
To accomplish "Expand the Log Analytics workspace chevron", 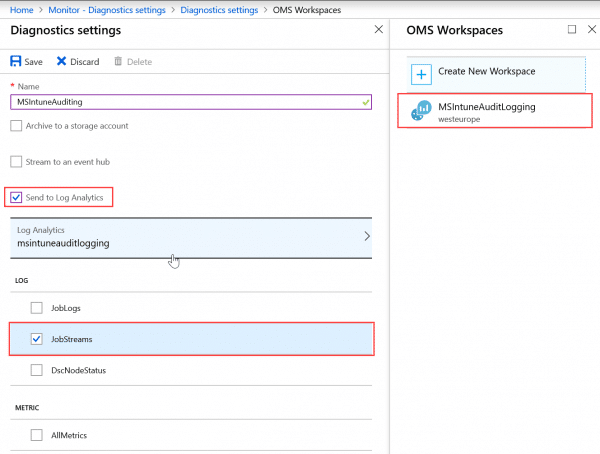I will (367, 236).
